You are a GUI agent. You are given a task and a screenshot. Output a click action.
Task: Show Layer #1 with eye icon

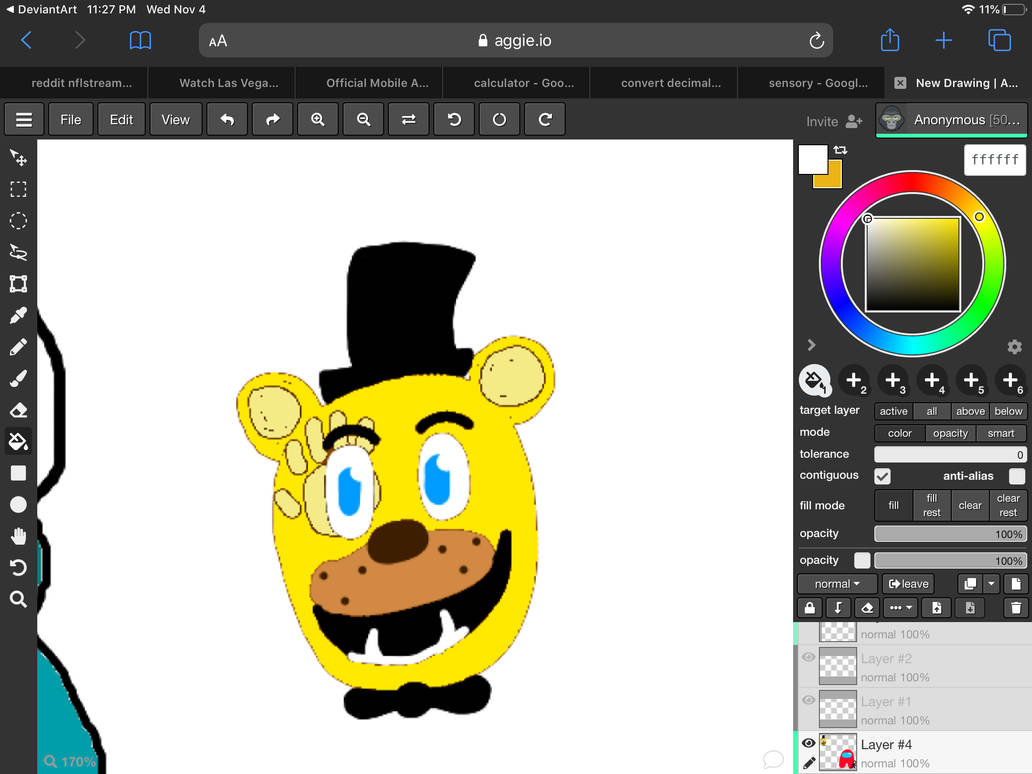pyautogui.click(x=809, y=700)
